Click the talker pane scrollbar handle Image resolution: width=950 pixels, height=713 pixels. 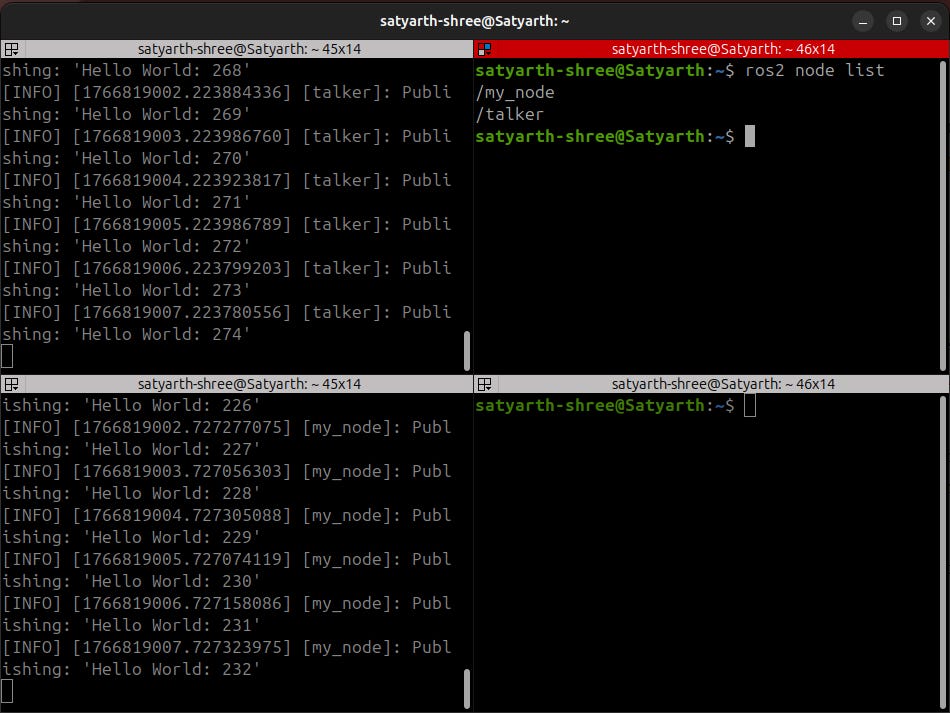coord(467,351)
